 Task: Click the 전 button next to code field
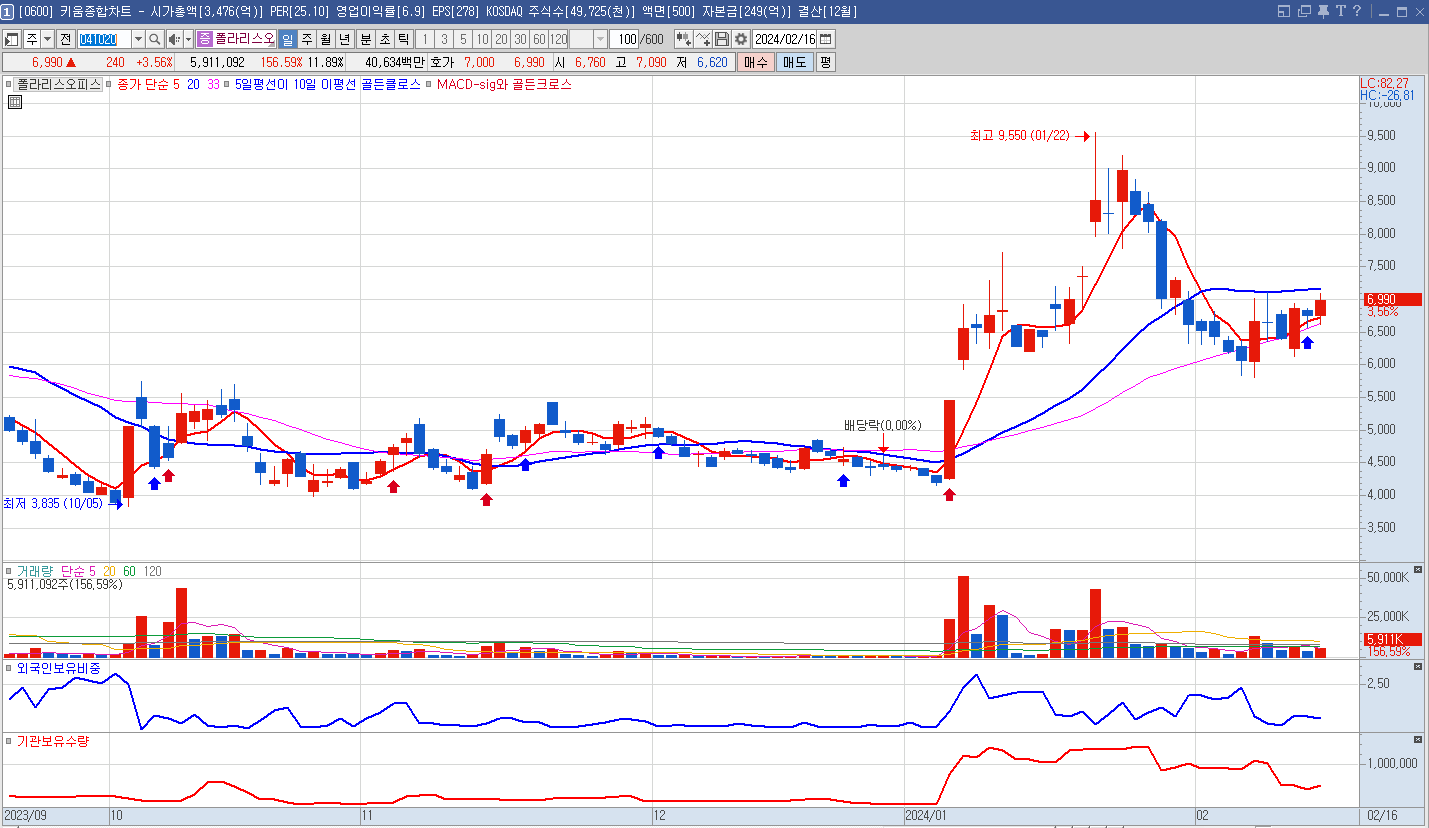tap(65, 39)
